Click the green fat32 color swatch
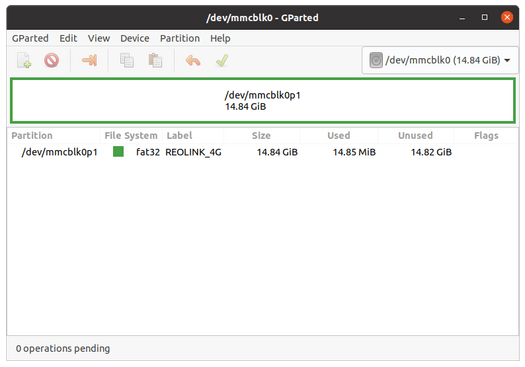525x367 pixels. click(118, 152)
